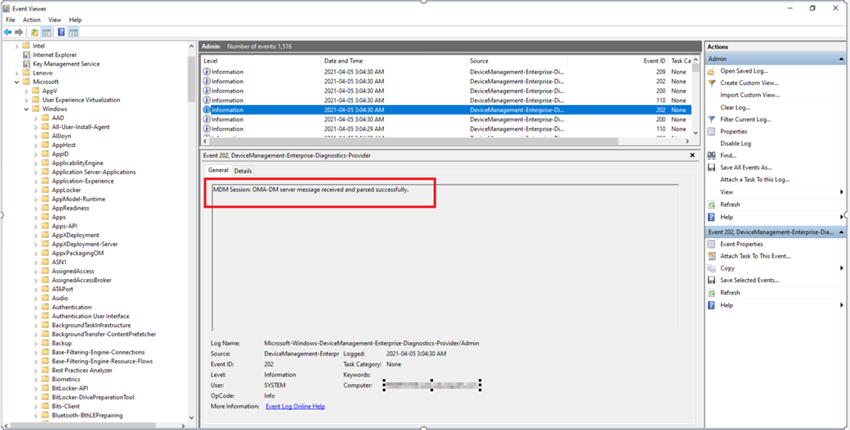850x430 pixels.
Task: Click the Save All Events As icon
Action: click(711, 168)
